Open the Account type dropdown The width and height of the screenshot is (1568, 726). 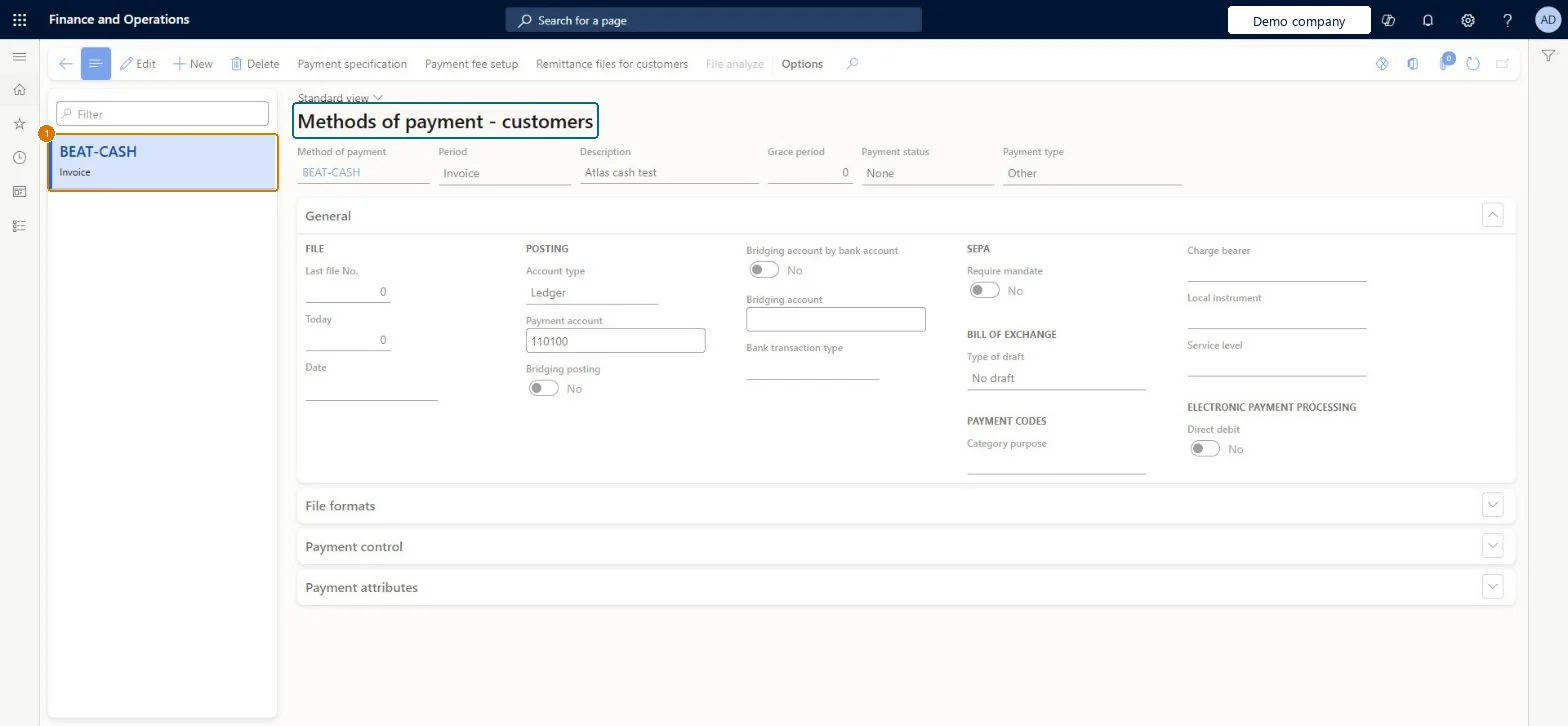click(x=592, y=293)
